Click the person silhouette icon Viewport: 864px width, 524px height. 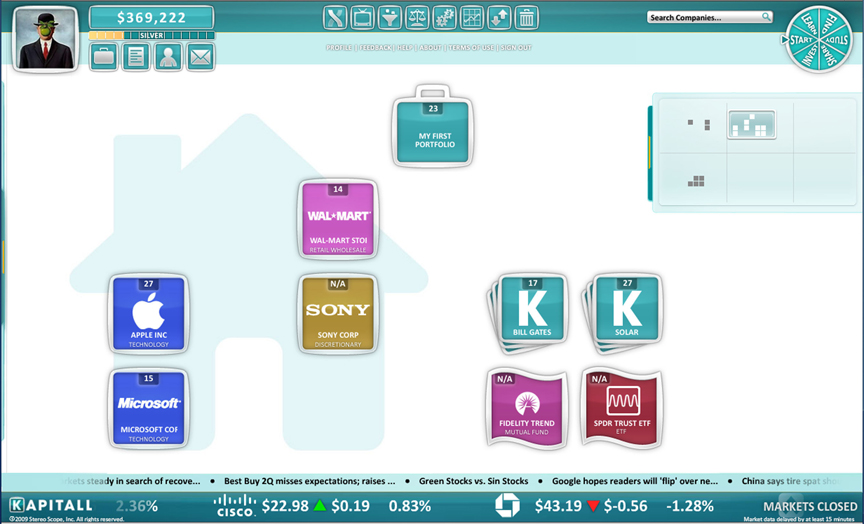click(168, 57)
